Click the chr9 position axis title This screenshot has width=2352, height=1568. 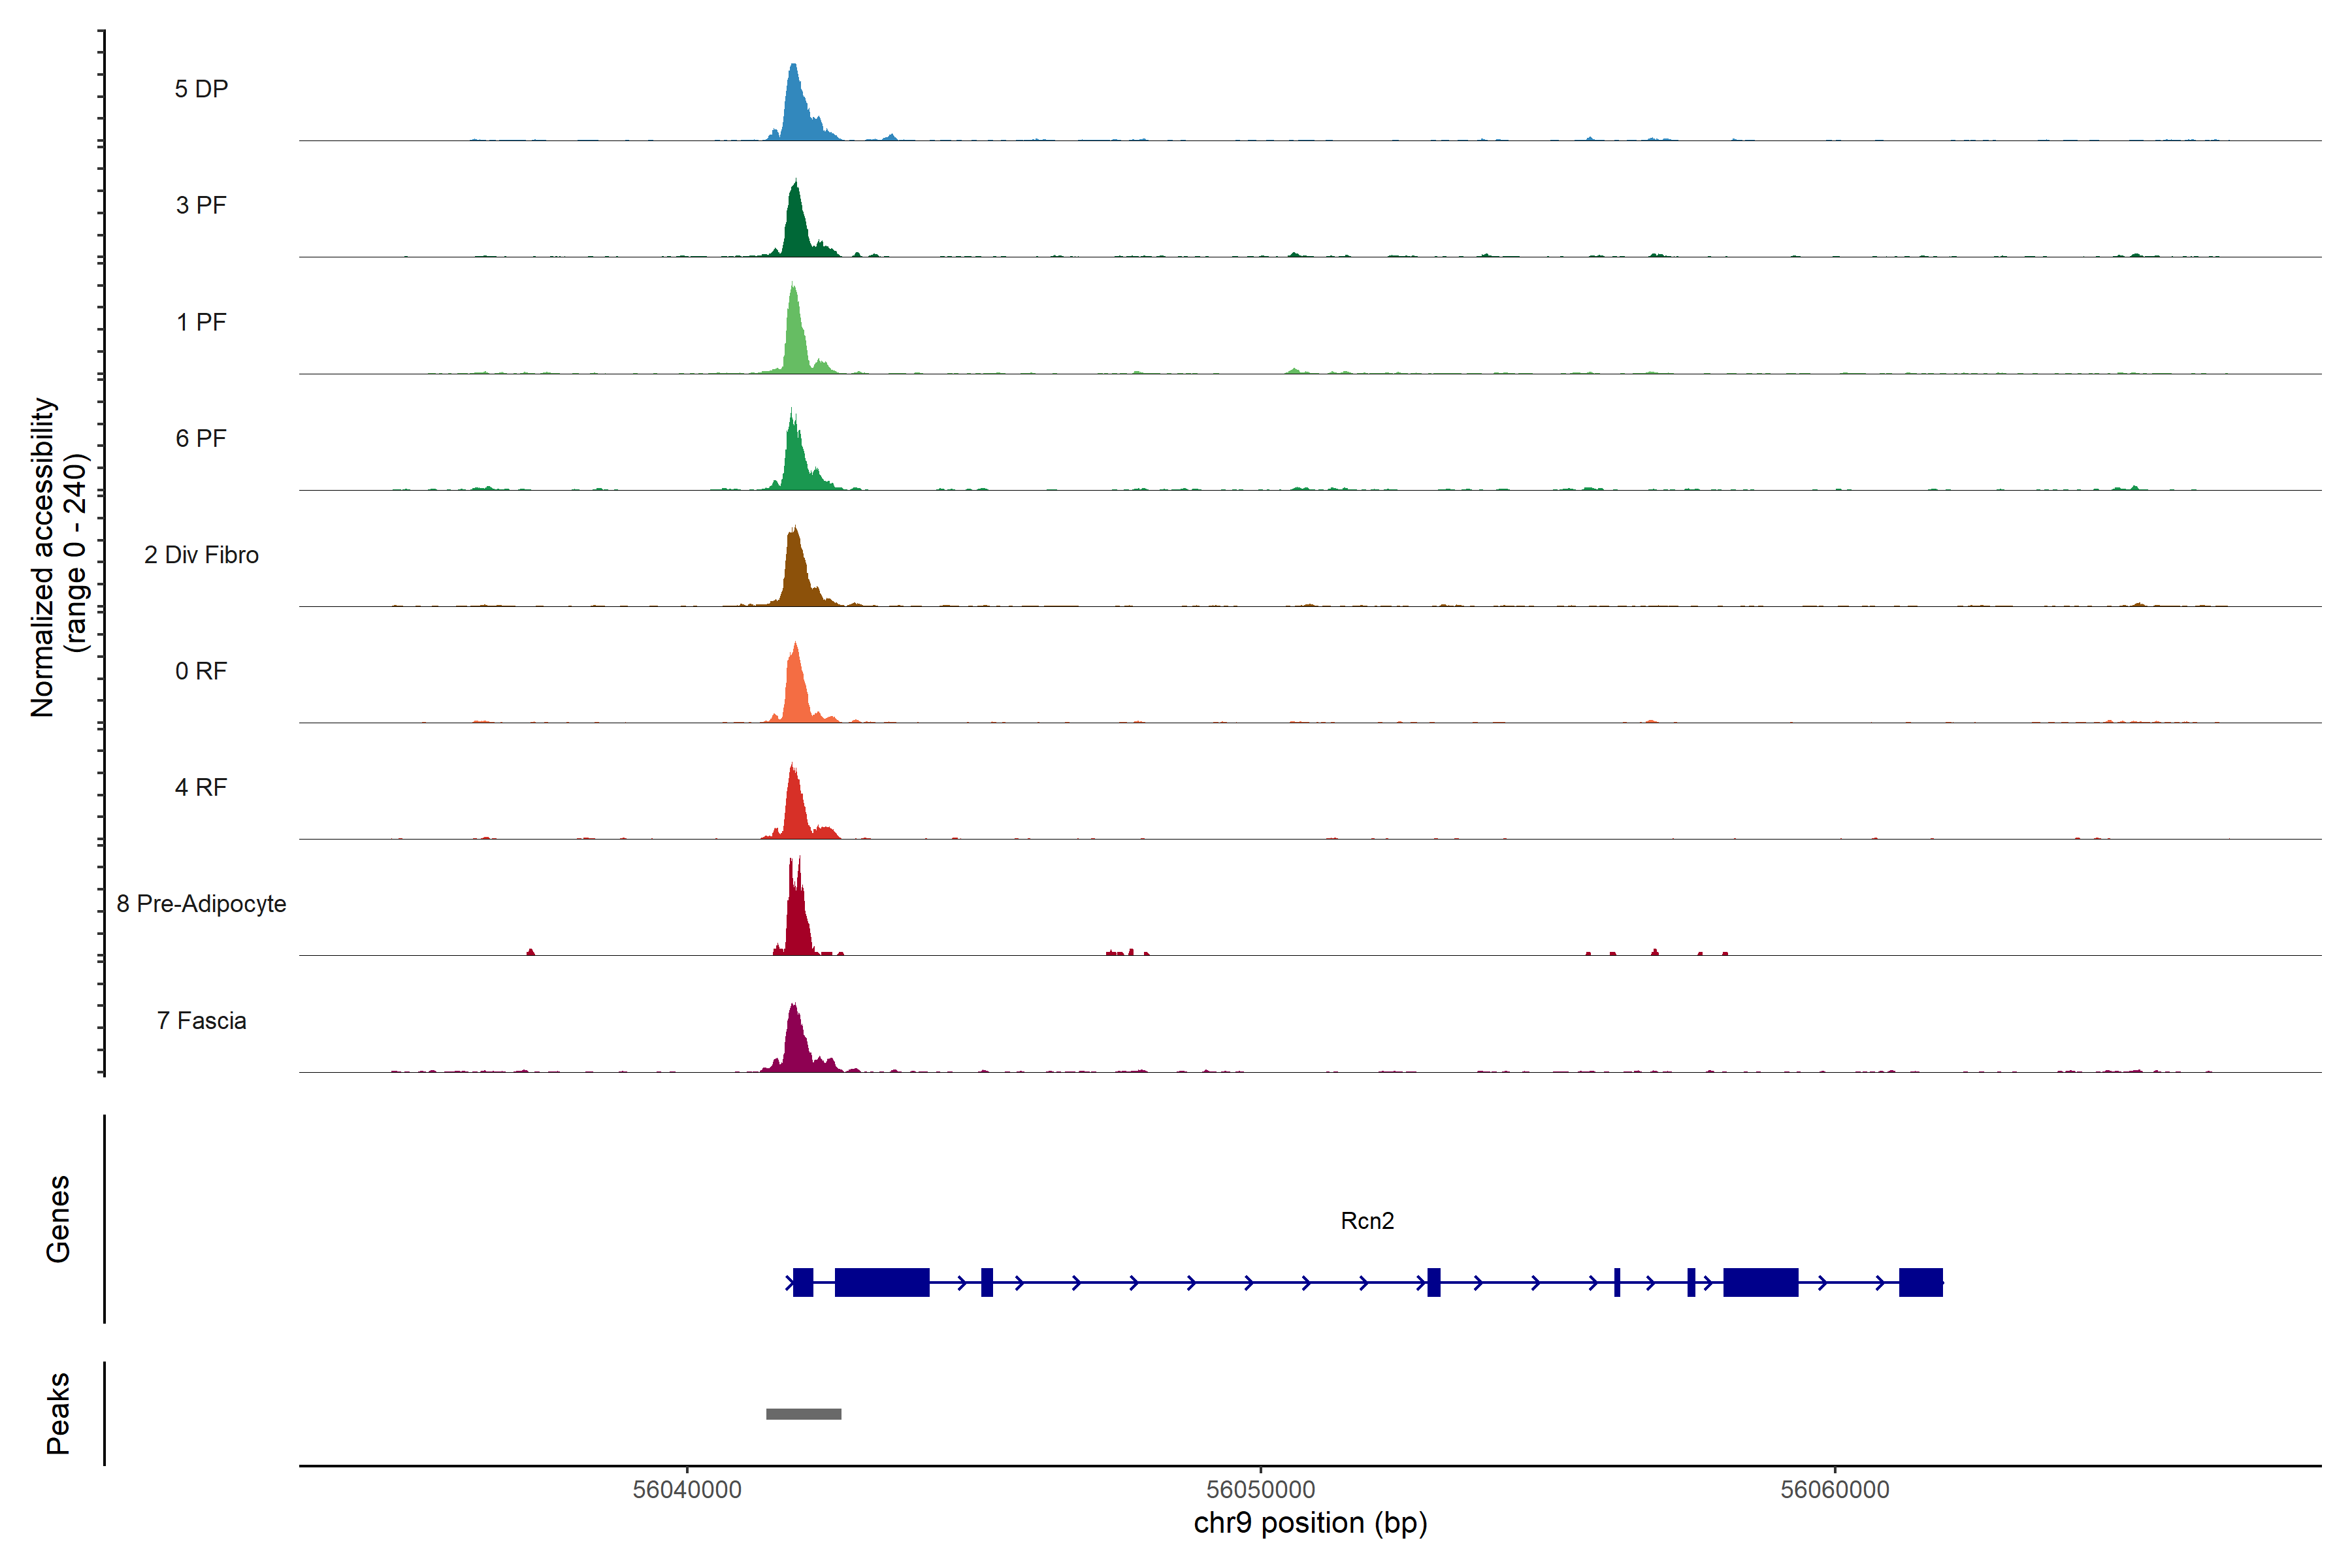(1310, 1523)
